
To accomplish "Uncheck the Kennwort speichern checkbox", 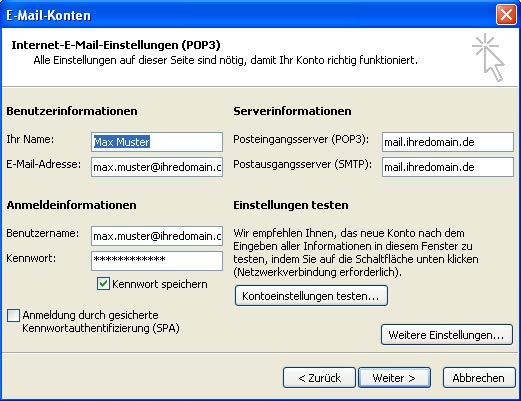I will click(x=103, y=284).
